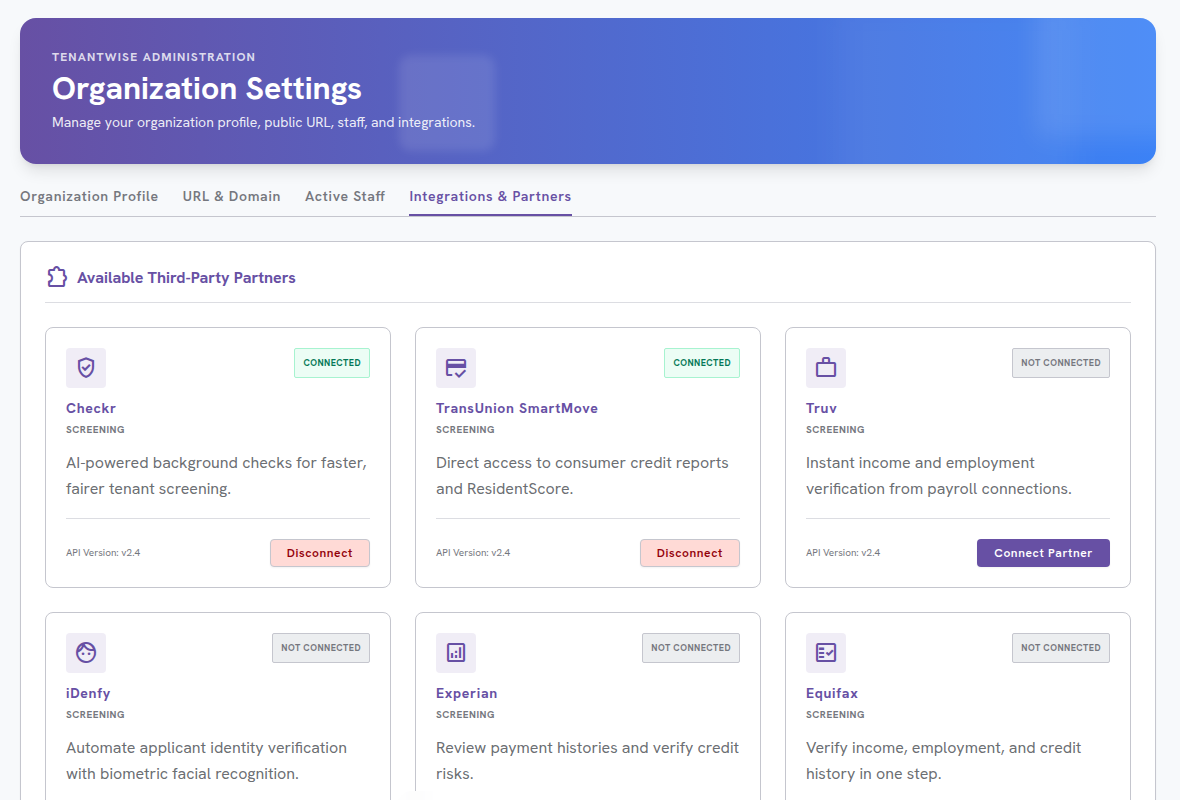The width and height of the screenshot is (1180, 800).
Task: Click the Truv briefcase icon
Action: click(826, 367)
